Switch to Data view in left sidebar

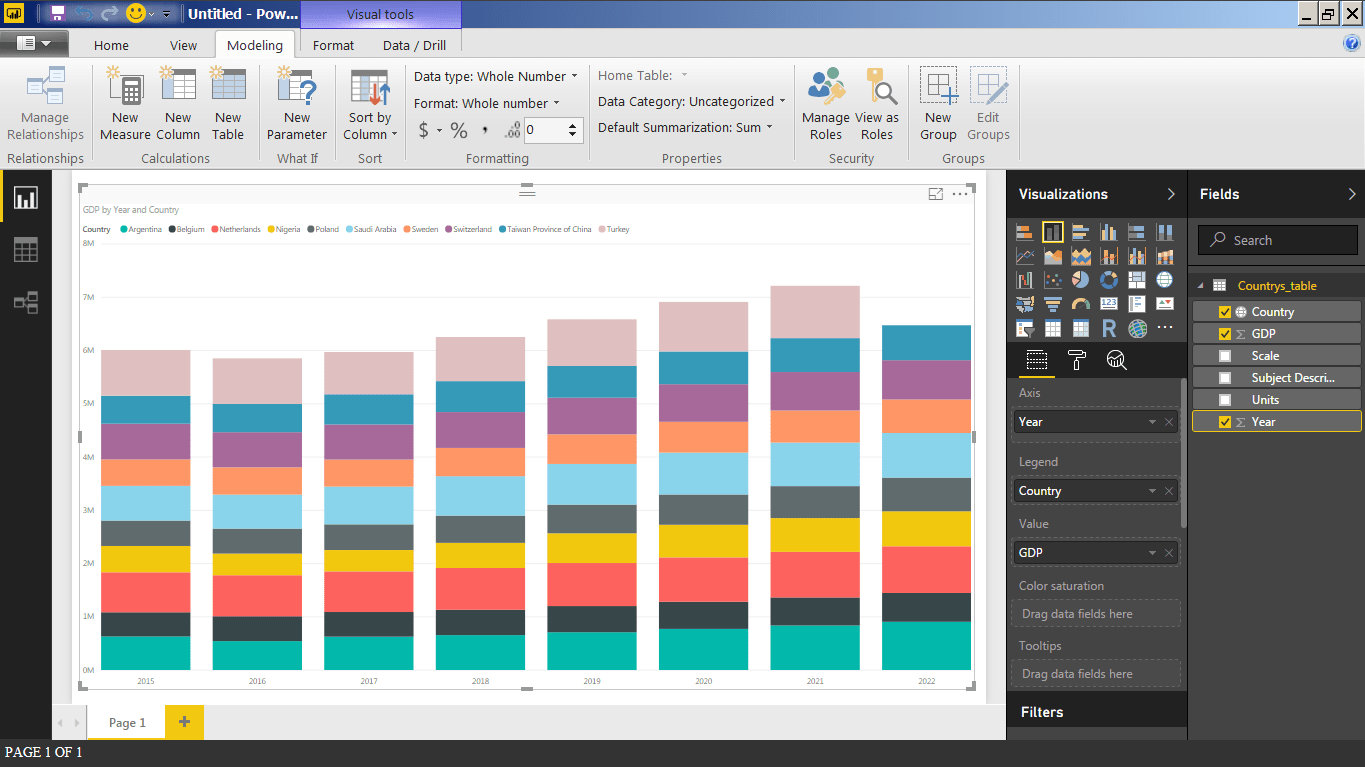click(27, 249)
